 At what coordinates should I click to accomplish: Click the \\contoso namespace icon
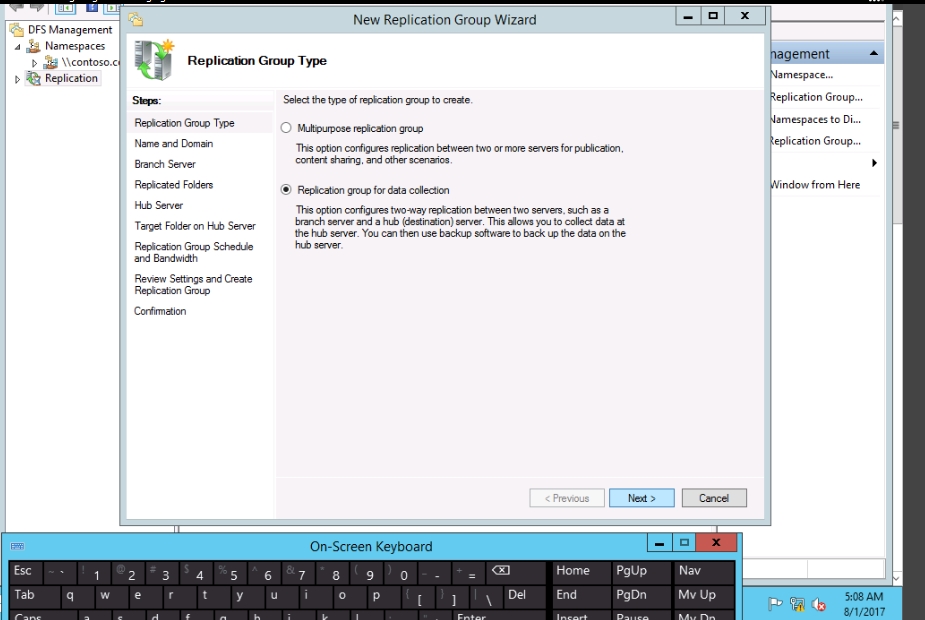click(51, 62)
